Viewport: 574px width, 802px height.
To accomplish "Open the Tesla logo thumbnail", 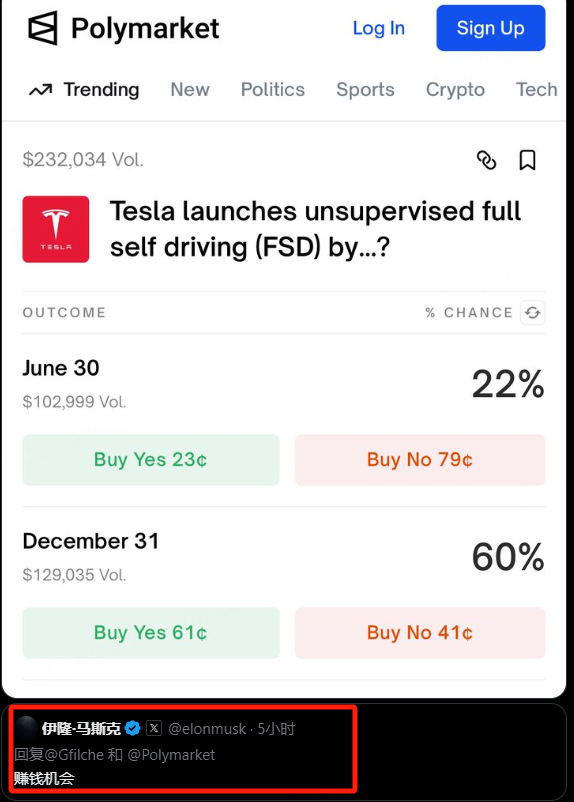I will click(x=56, y=229).
